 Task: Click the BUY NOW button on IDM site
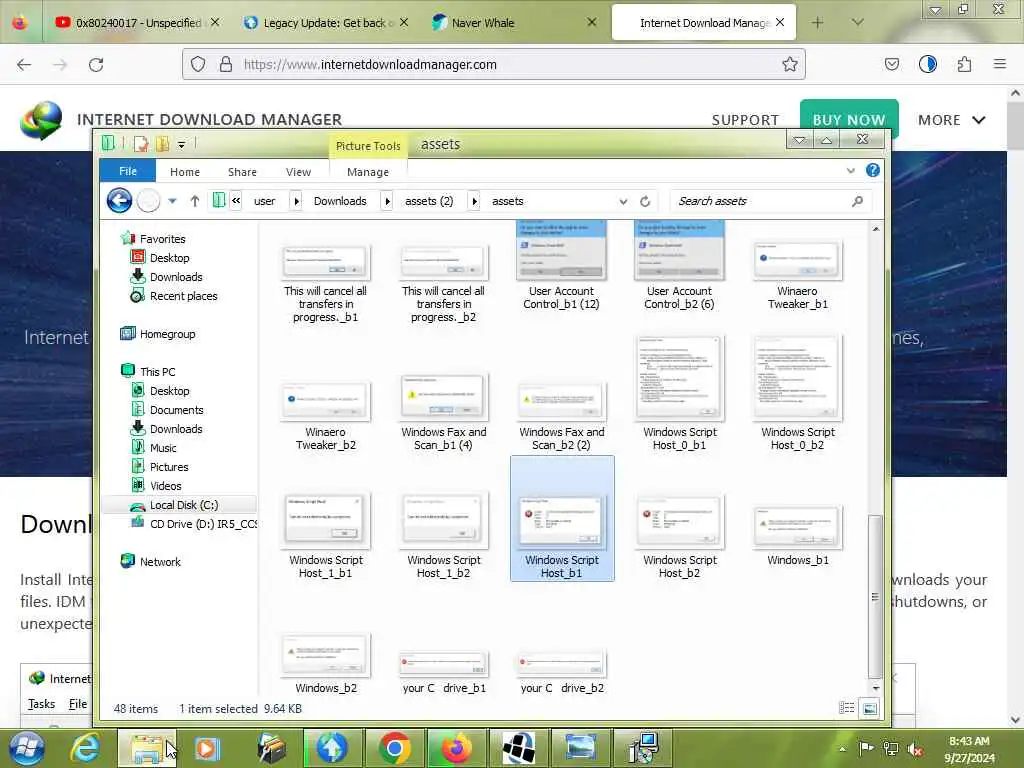pyautogui.click(x=848, y=120)
